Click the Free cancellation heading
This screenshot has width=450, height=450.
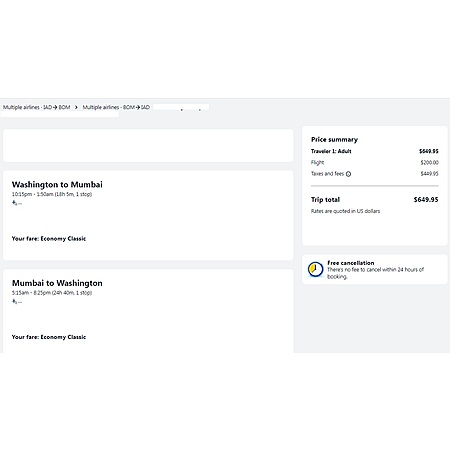351,263
